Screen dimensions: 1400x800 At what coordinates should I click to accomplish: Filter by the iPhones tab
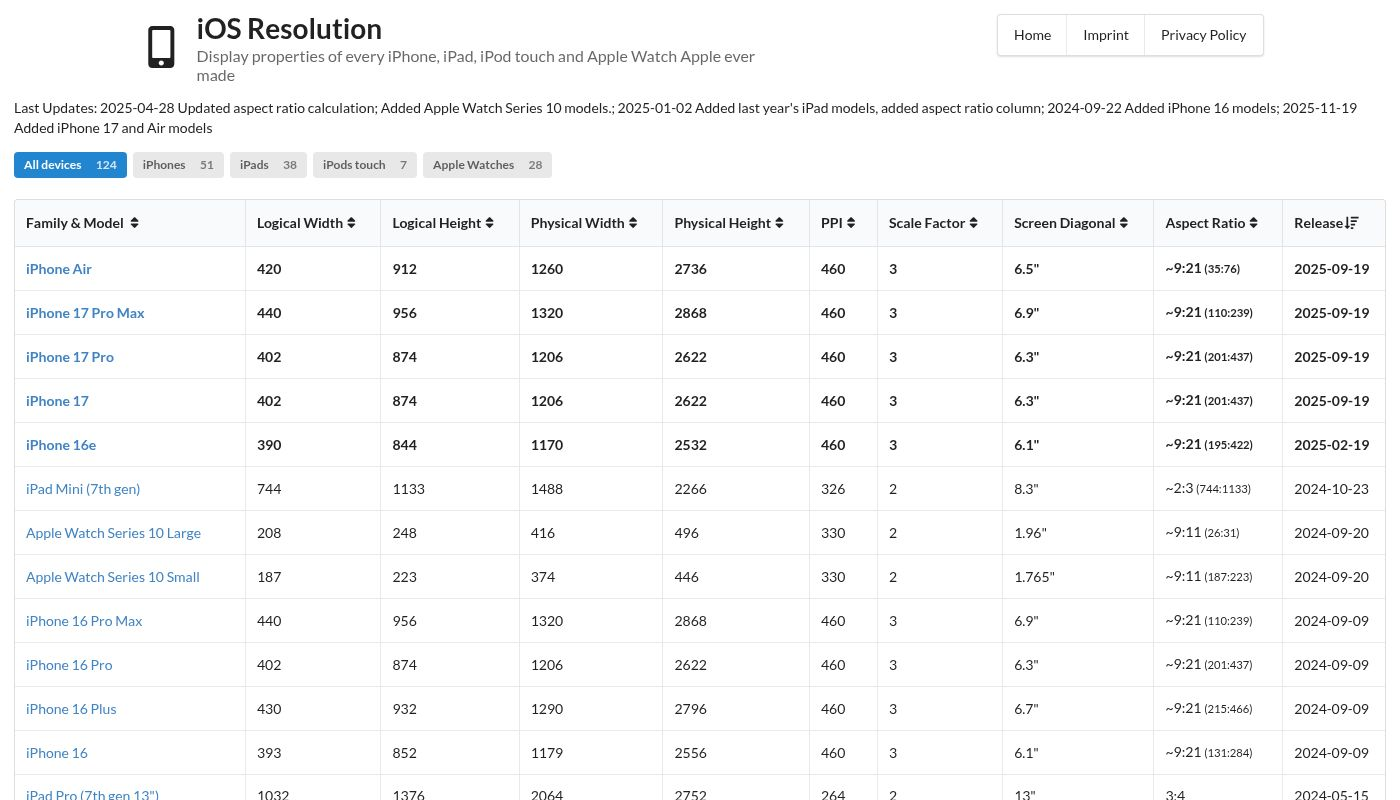pos(178,165)
